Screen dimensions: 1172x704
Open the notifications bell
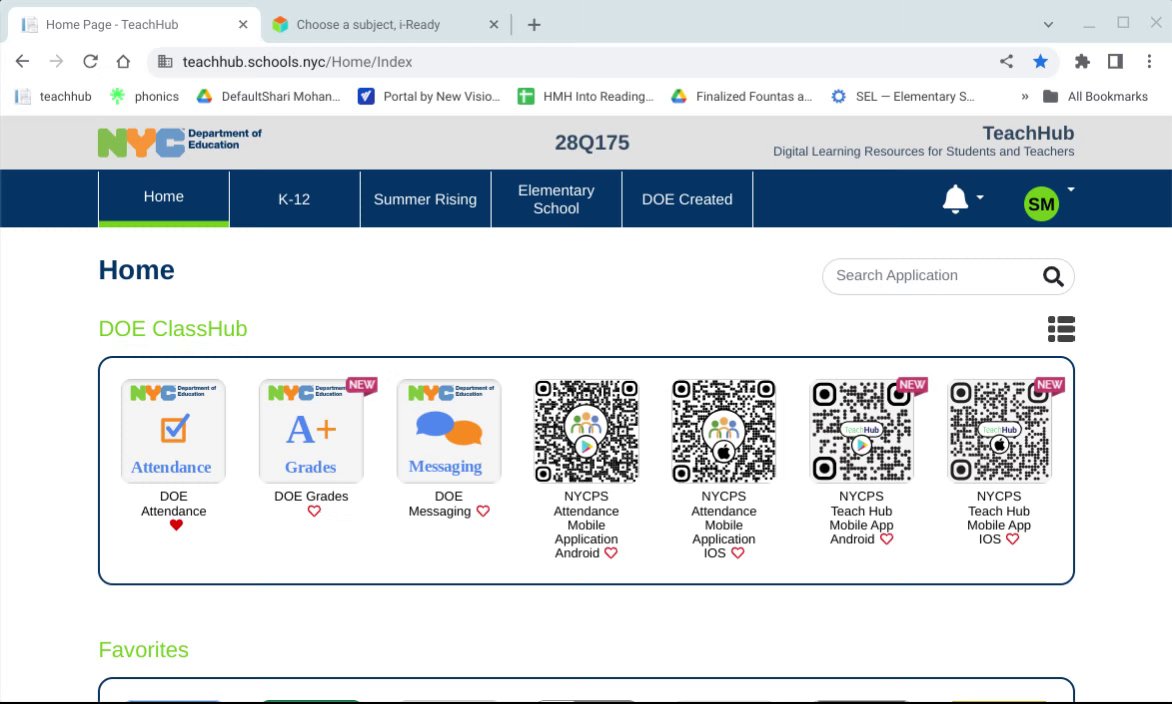(x=954, y=199)
